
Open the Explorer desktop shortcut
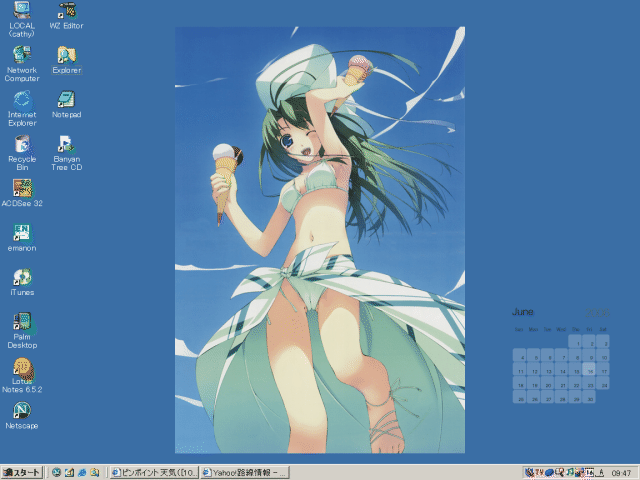(66, 54)
